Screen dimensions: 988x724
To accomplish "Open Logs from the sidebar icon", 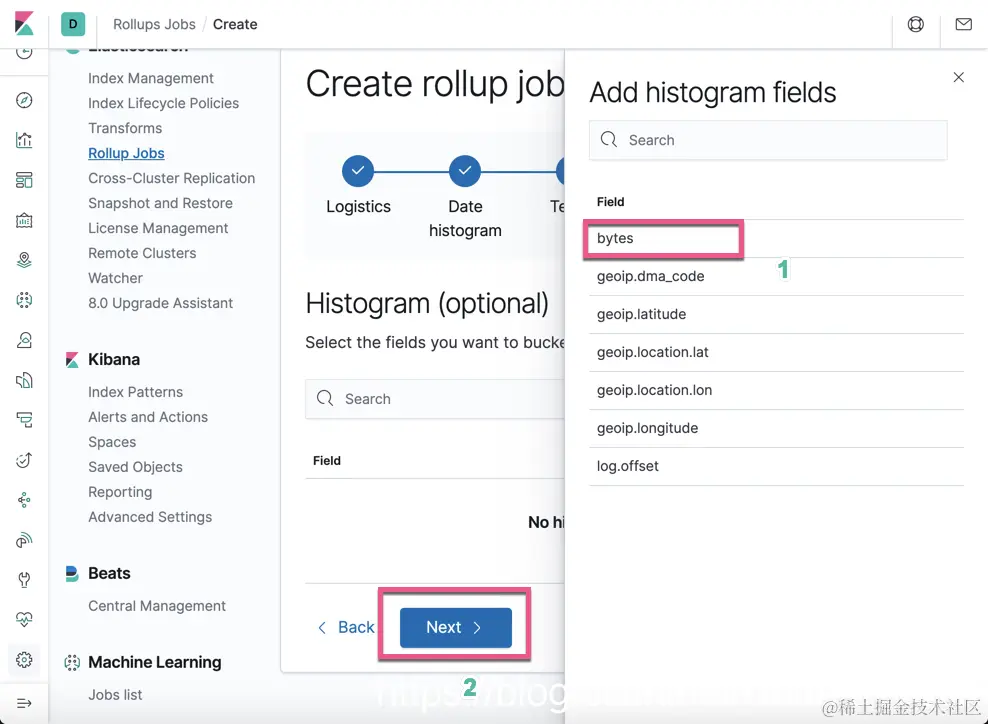I will 24,380.
